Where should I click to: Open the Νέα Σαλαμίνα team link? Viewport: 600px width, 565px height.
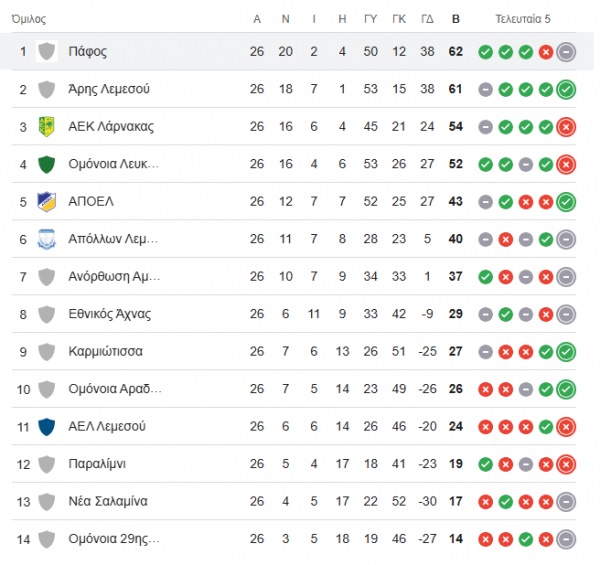coord(108,501)
